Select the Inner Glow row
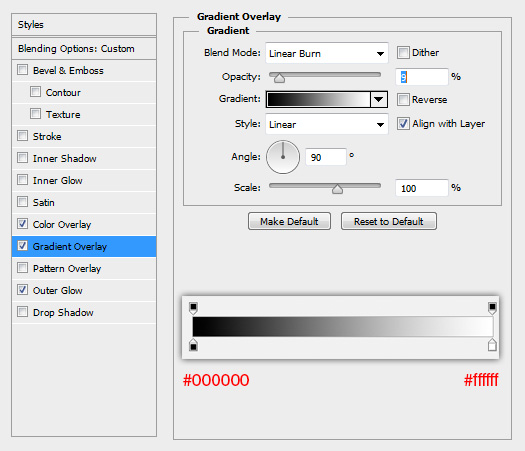 coord(84,180)
